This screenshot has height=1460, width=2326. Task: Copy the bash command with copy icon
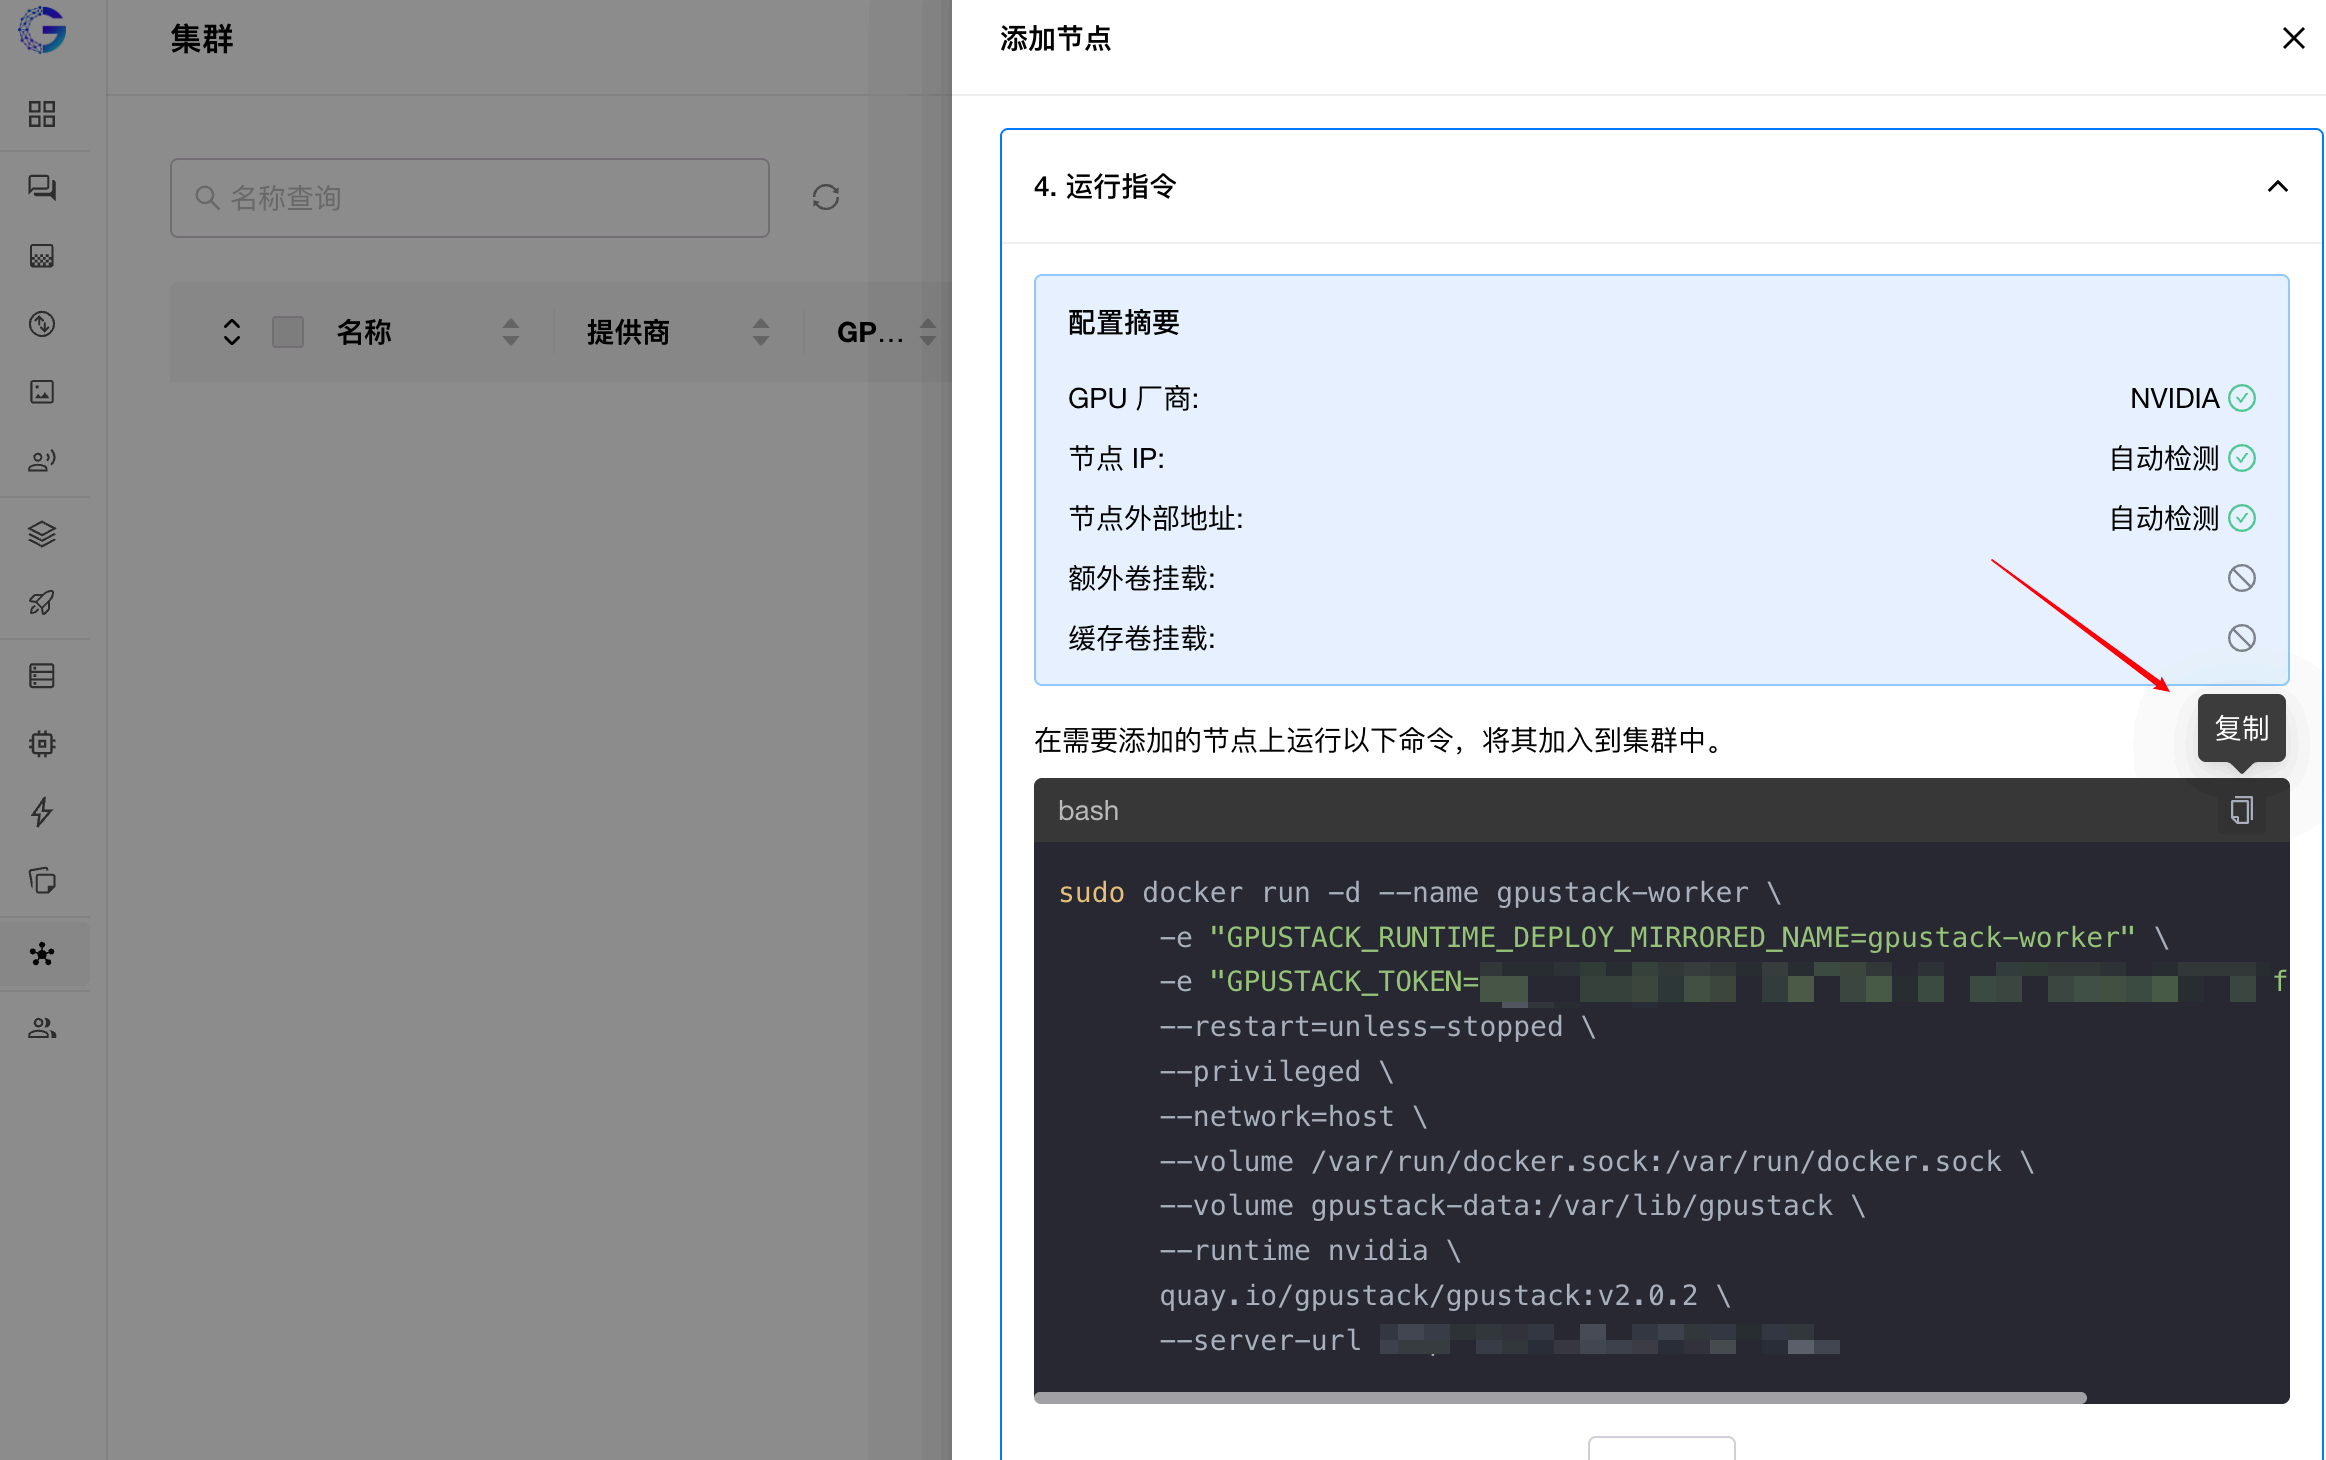click(2242, 810)
